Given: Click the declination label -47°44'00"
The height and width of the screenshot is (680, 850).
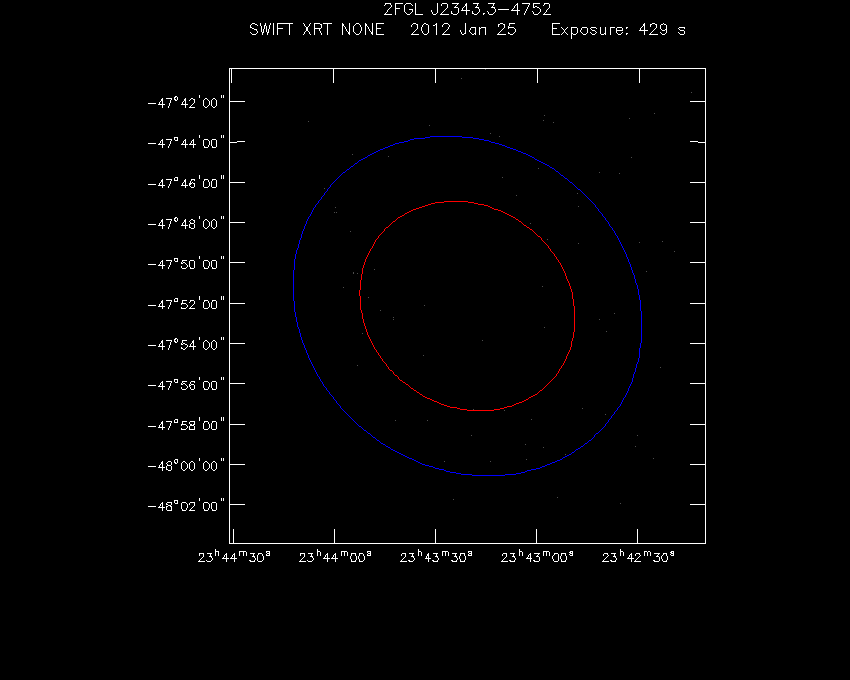Looking at the screenshot, I should (186, 143).
